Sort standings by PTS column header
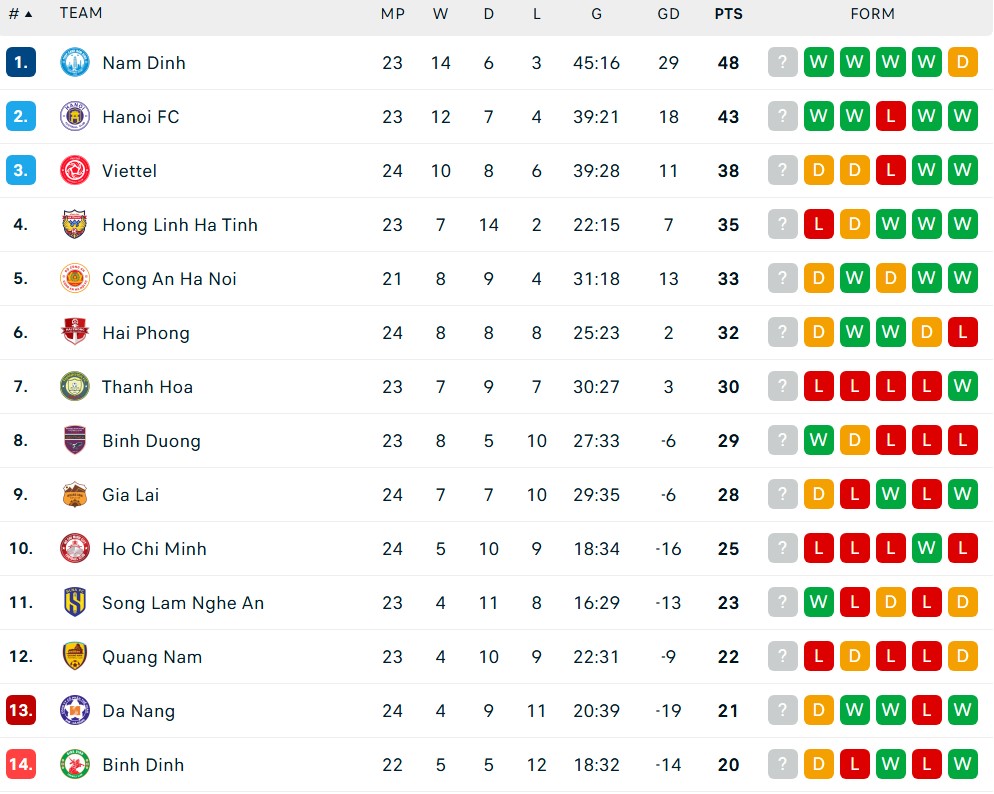The width and height of the screenshot is (994, 794). coord(728,14)
